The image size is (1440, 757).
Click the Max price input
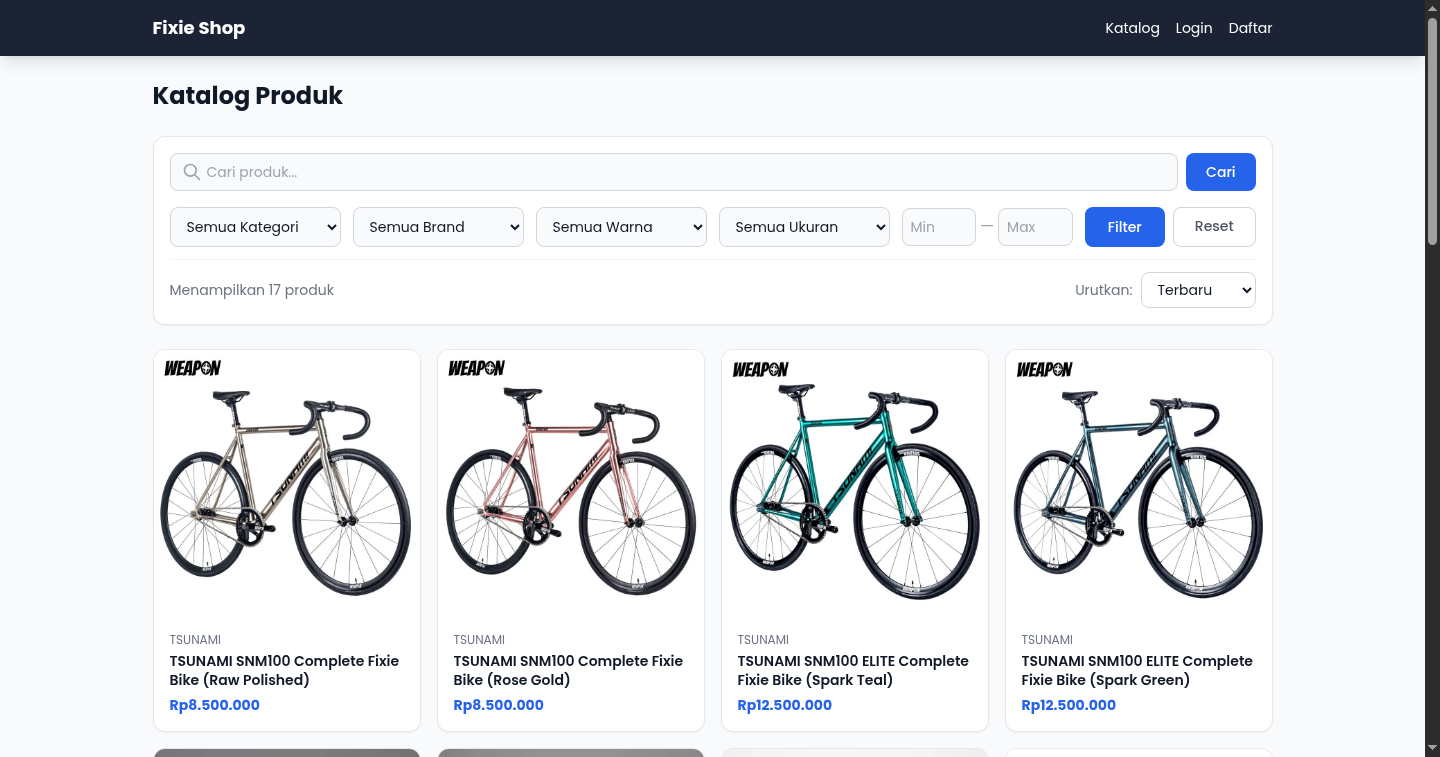1035,227
